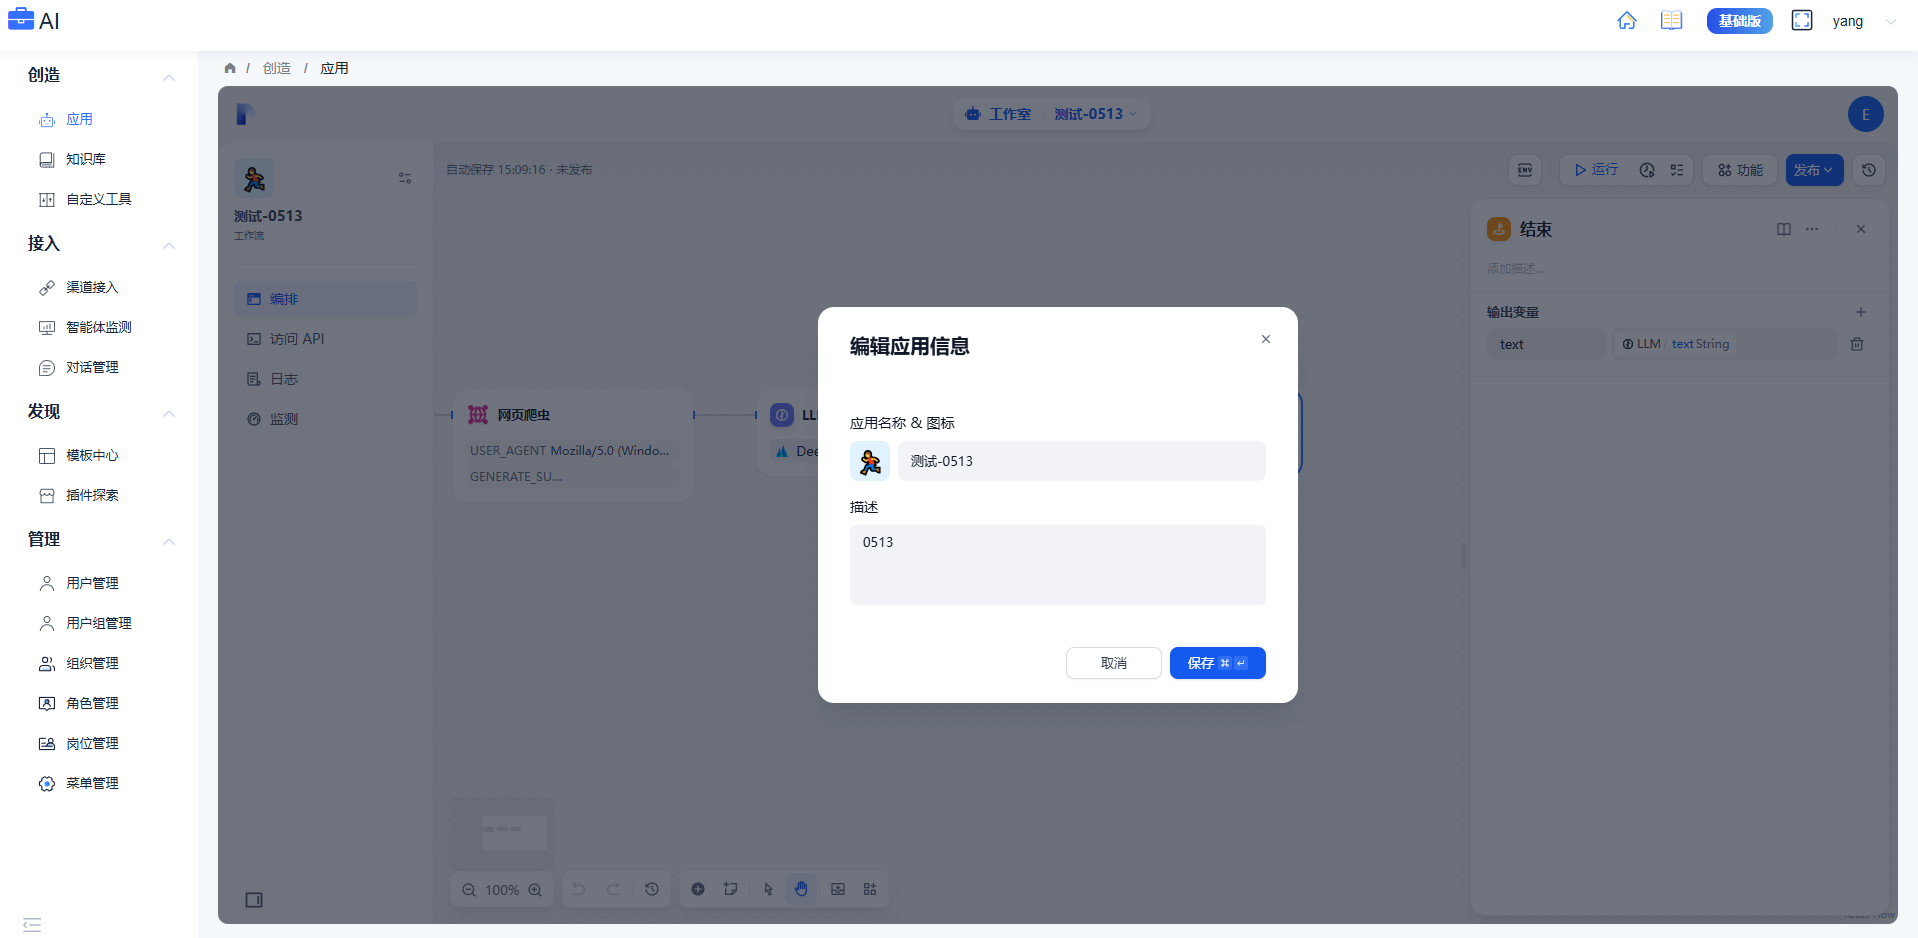Click the LLM text String variable selector

point(1725,344)
